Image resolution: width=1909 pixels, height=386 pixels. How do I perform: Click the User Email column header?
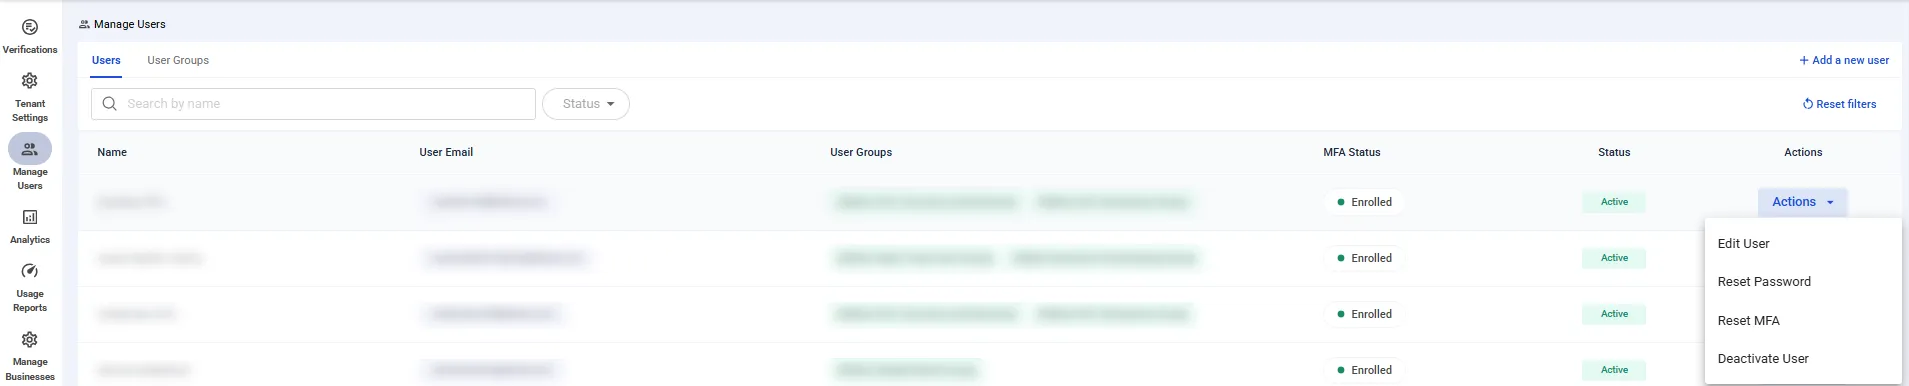446,152
